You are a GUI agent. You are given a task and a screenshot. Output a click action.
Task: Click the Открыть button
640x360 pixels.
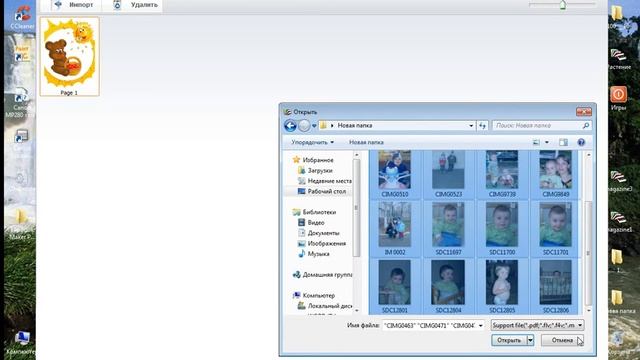tap(509, 340)
